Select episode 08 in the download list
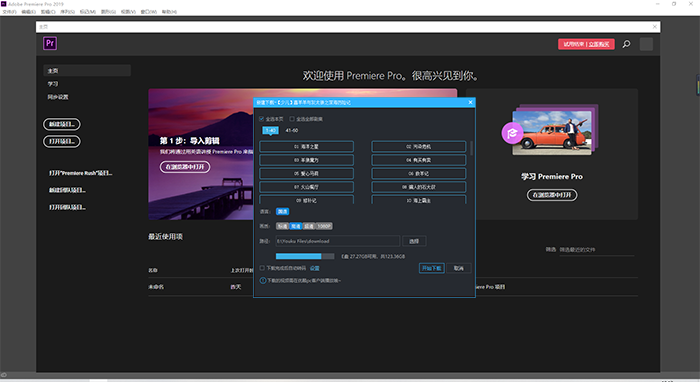Viewport: 700px width, 382px height. (x=419, y=187)
